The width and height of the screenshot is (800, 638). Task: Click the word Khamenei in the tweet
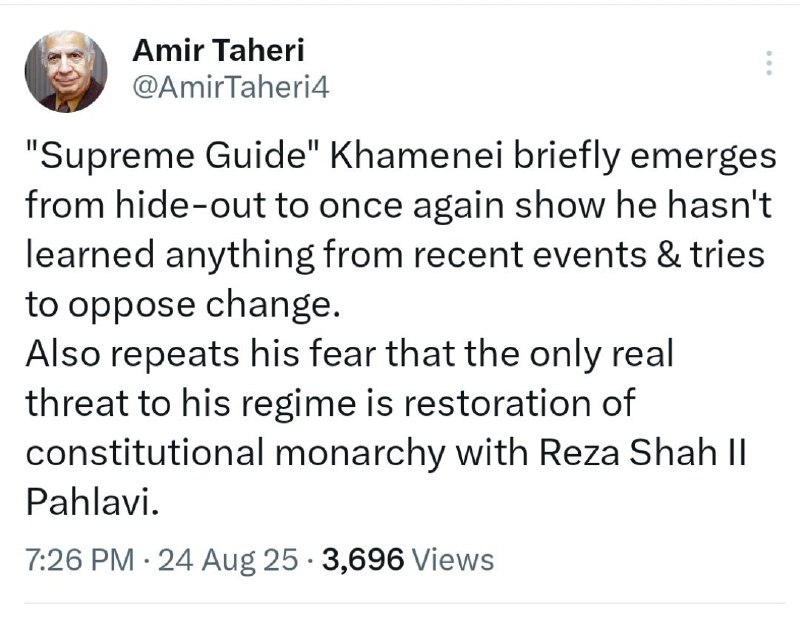coord(416,155)
